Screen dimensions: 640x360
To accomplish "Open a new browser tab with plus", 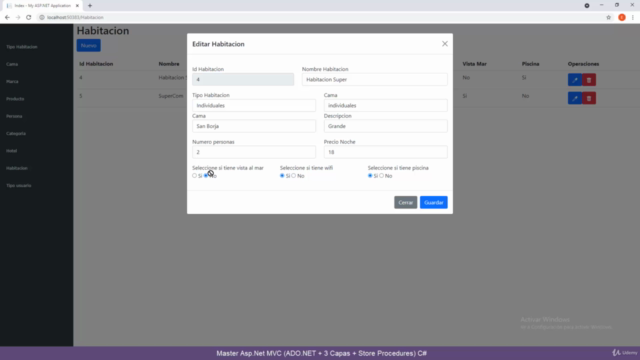I will tap(90, 6).
